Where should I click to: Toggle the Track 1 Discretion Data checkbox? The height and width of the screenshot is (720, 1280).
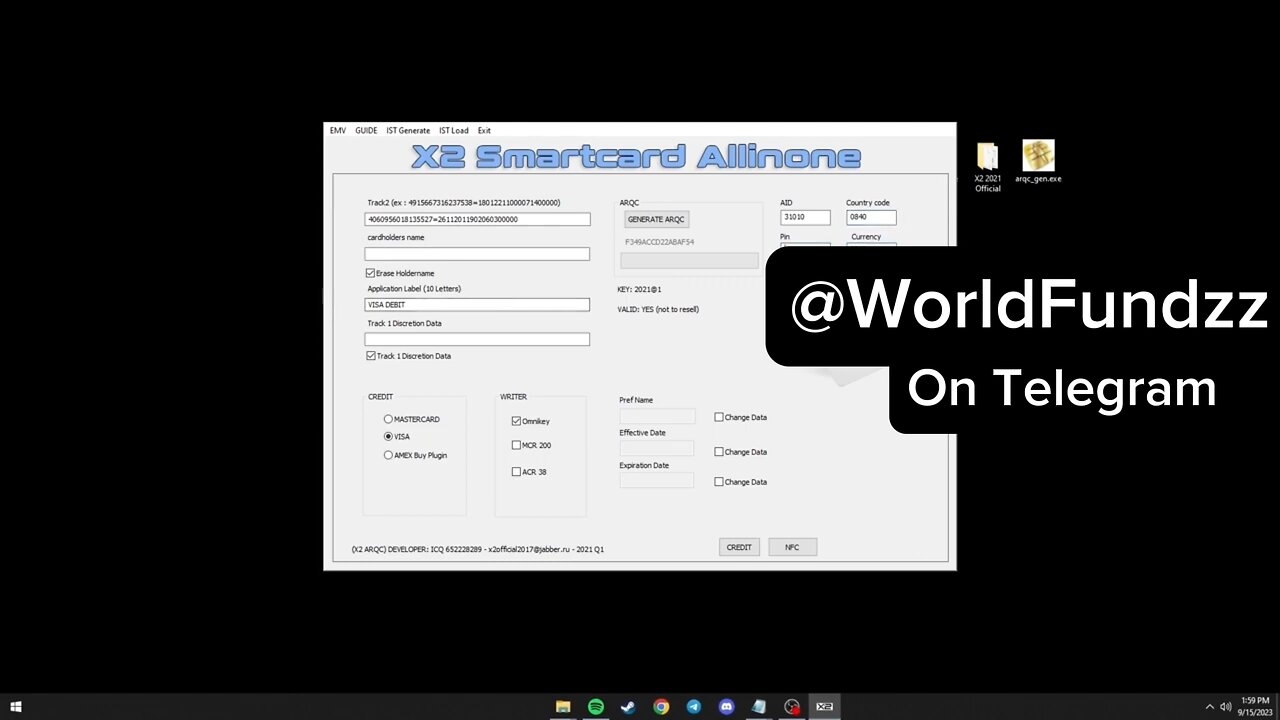(371, 356)
